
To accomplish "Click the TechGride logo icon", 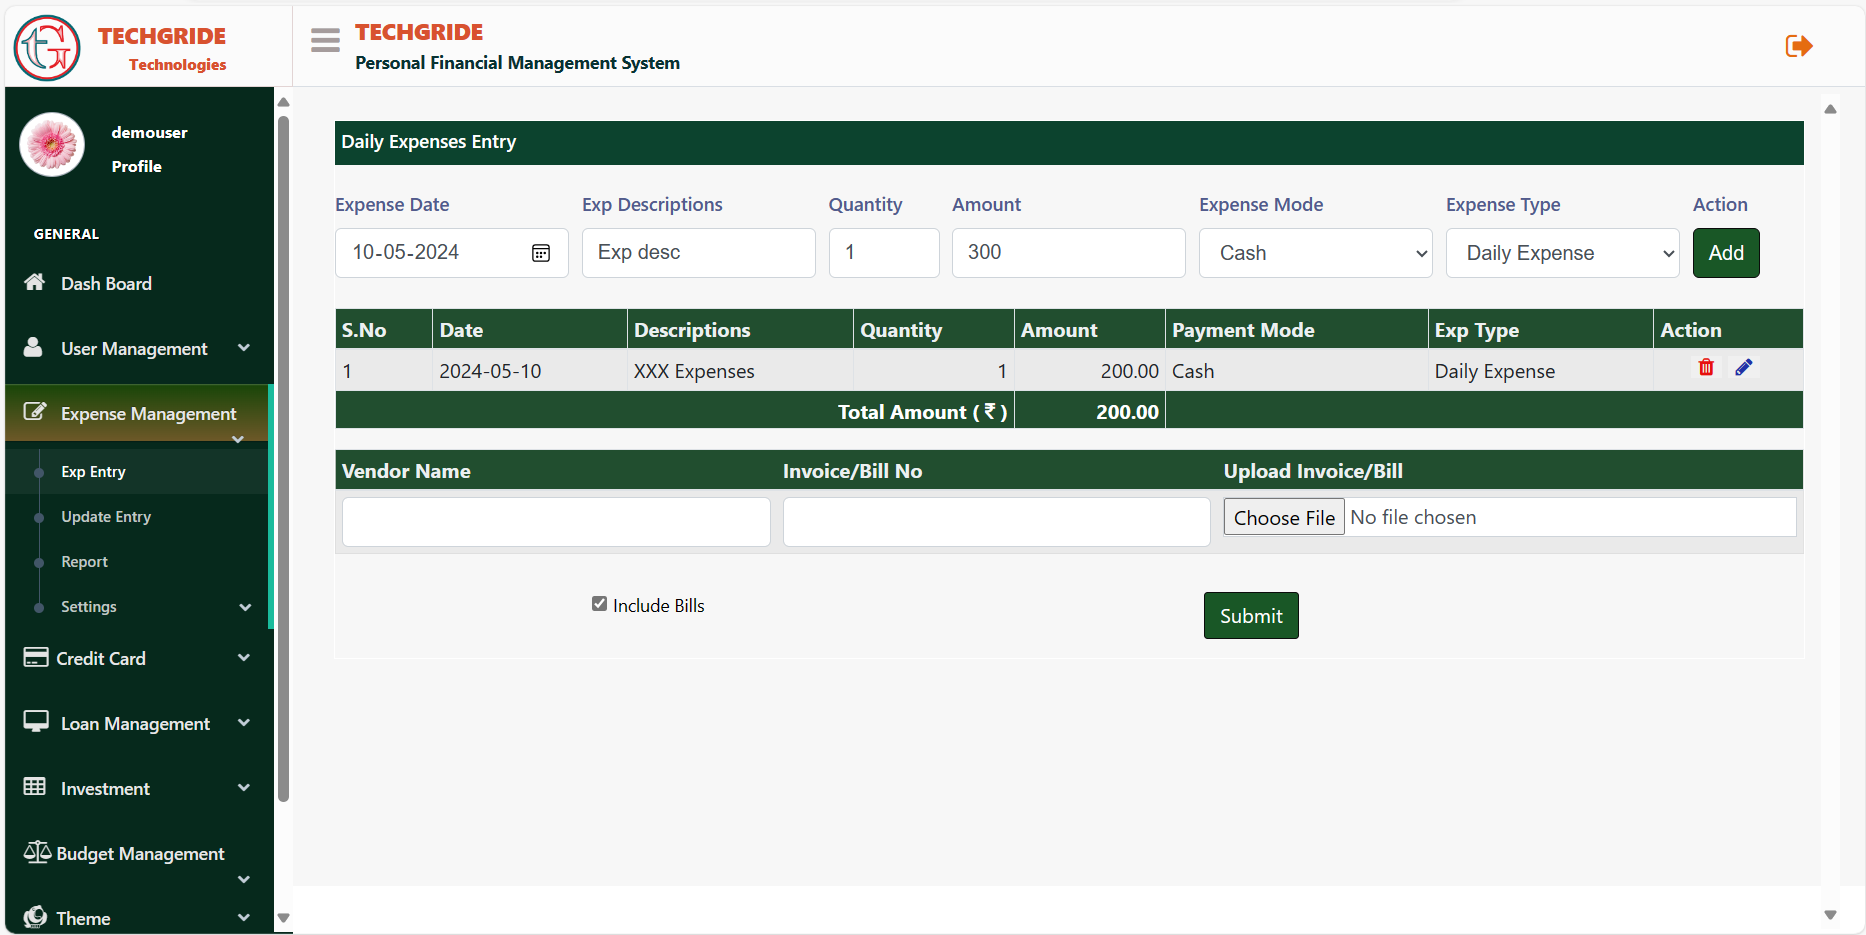I will point(47,47).
